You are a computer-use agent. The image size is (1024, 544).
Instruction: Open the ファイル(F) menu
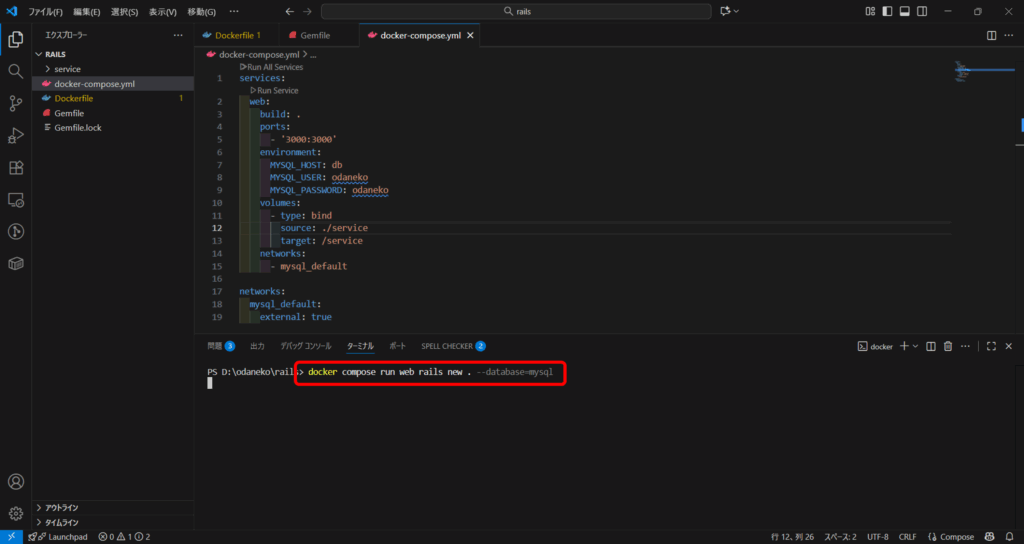pyautogui.click(x=46, y=11)
